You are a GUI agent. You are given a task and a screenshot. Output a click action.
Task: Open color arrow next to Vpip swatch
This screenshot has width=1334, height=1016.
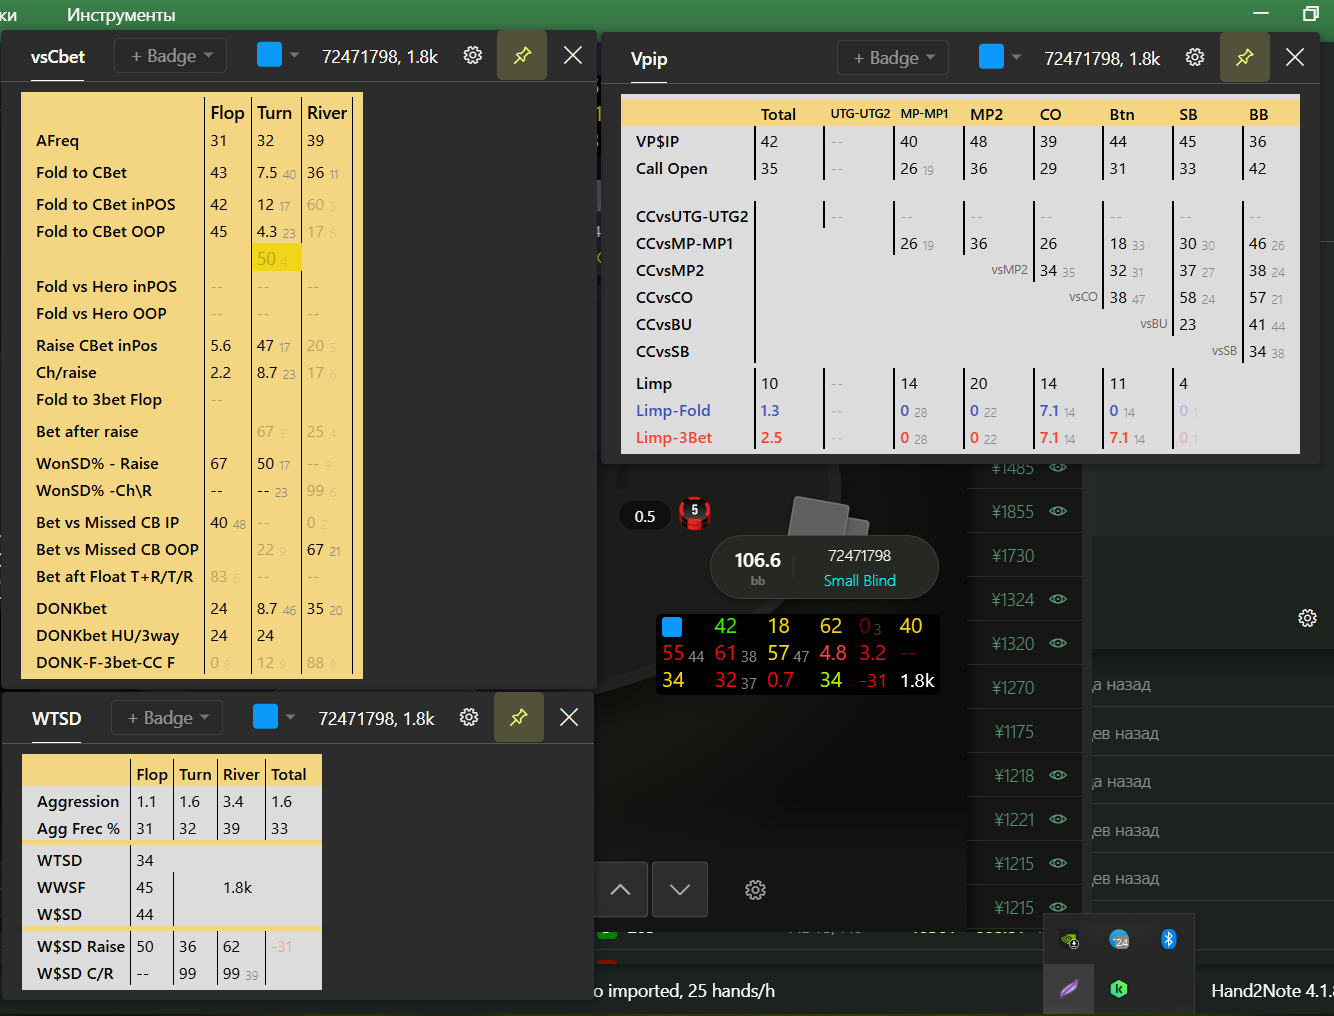click(1016, 58)
